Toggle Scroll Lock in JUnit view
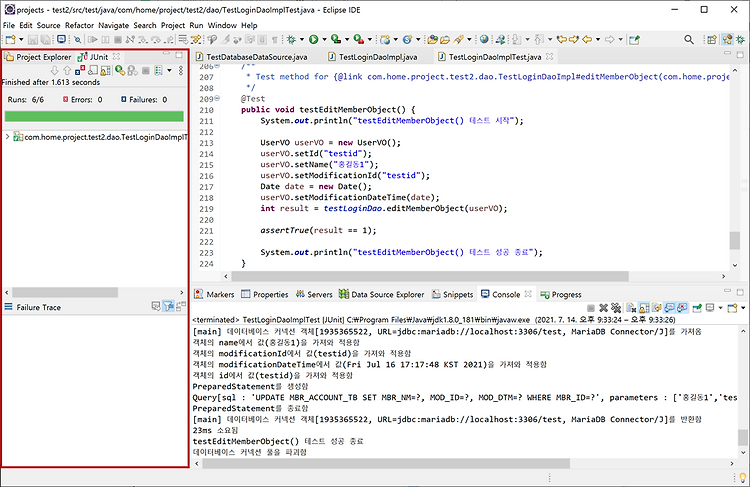Viewport: 750px width, 487px height. click(105, 70)
